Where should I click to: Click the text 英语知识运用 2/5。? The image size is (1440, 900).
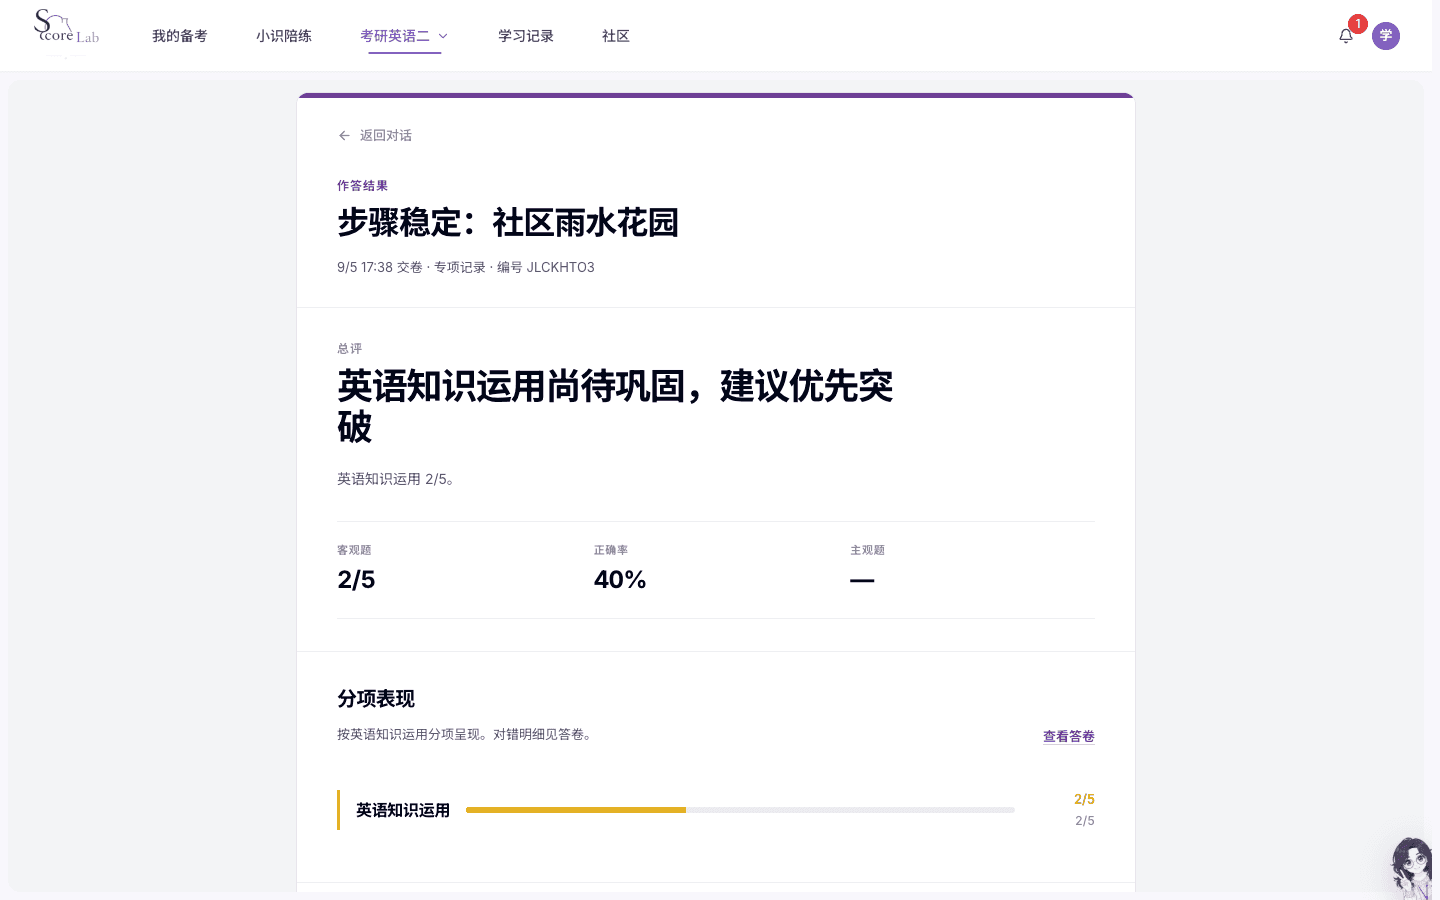(397, 479)
